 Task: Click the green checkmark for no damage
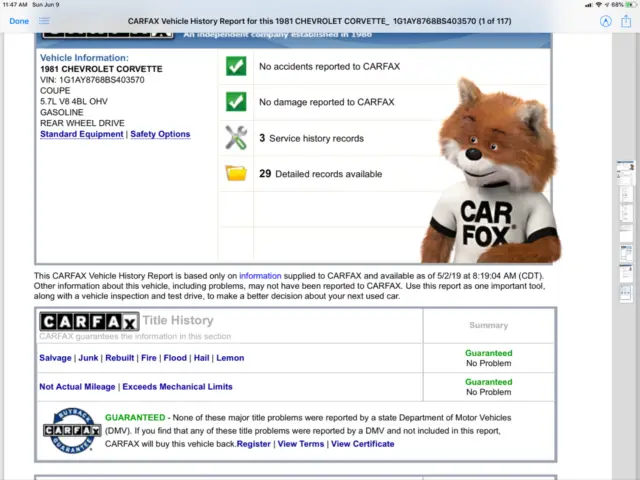(236, 102)
